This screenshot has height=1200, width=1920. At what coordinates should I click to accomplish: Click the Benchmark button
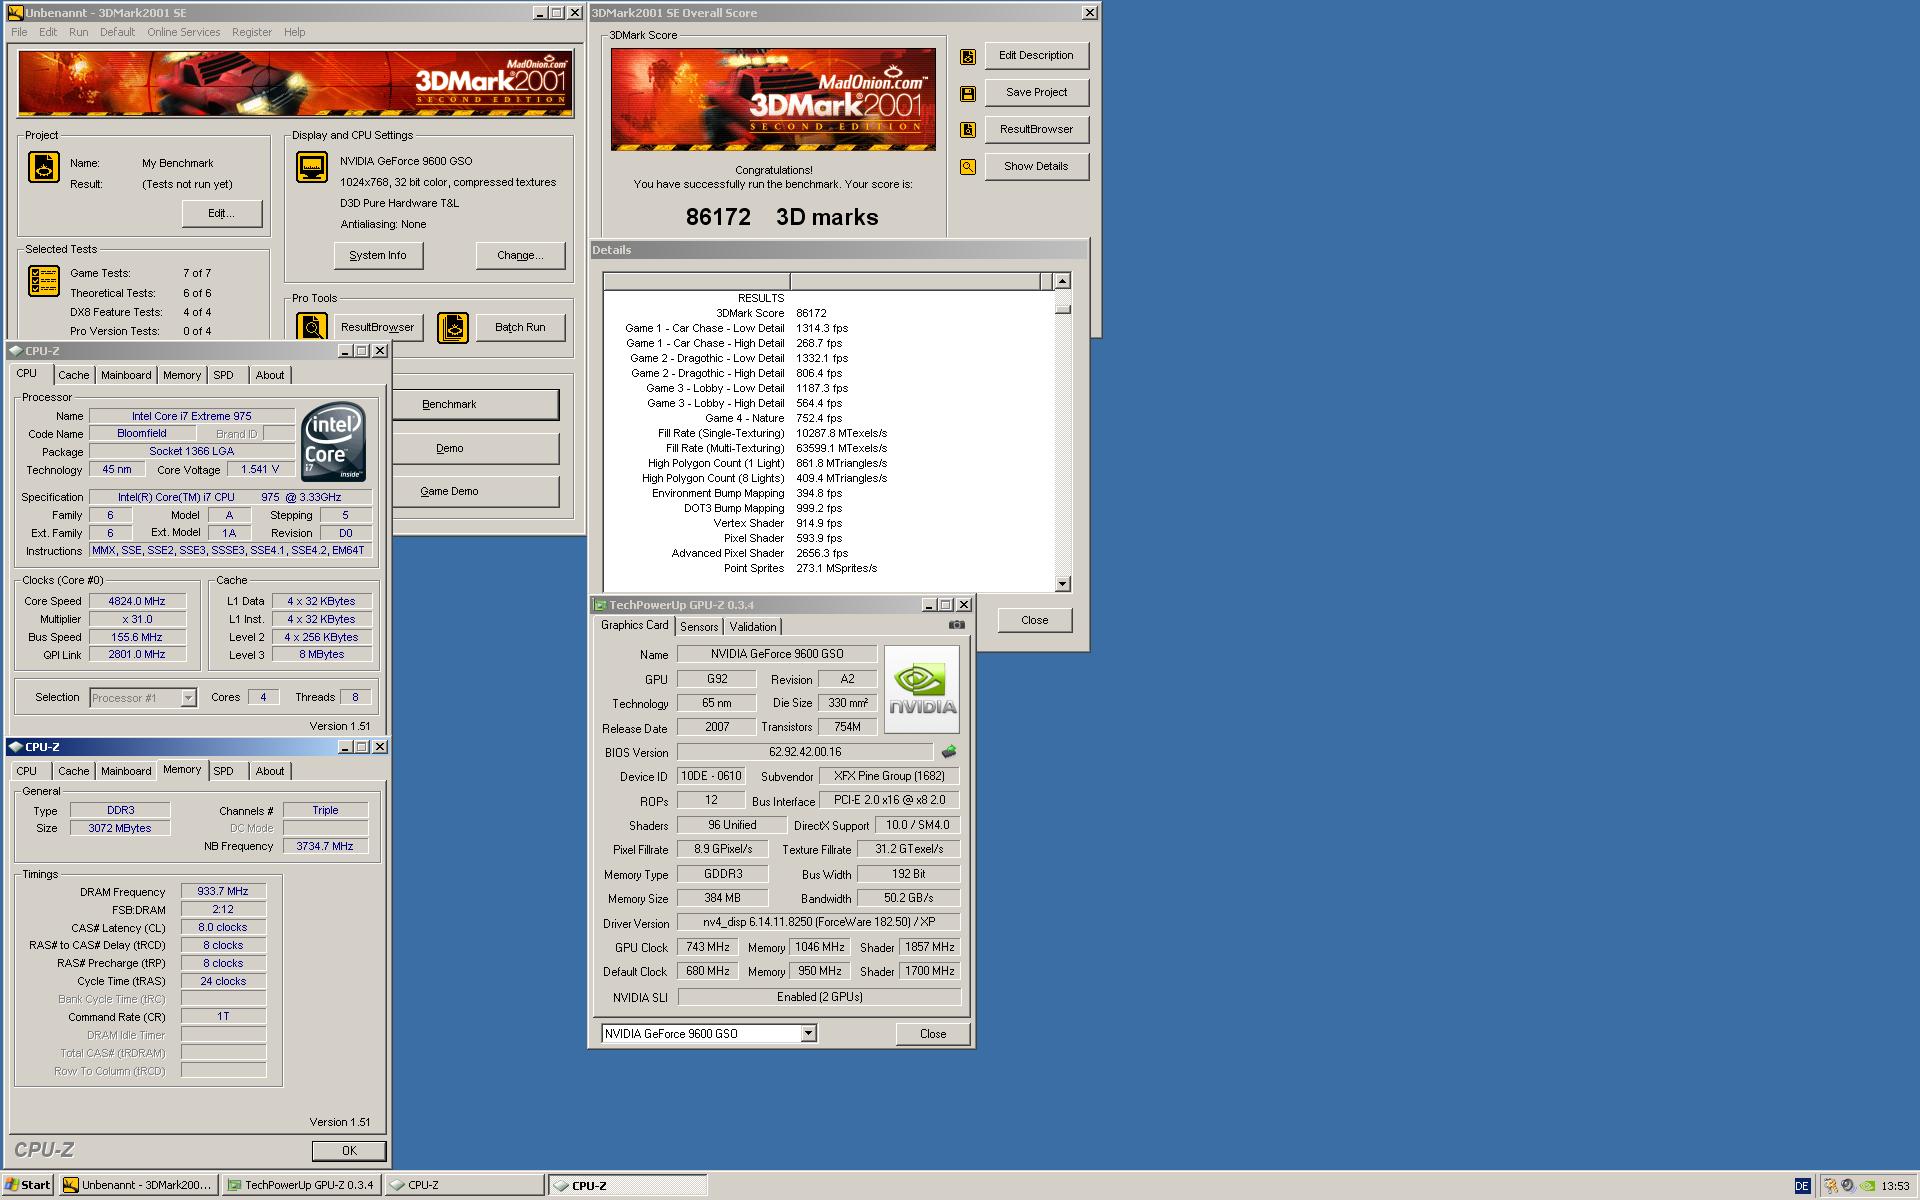(474, 405)
